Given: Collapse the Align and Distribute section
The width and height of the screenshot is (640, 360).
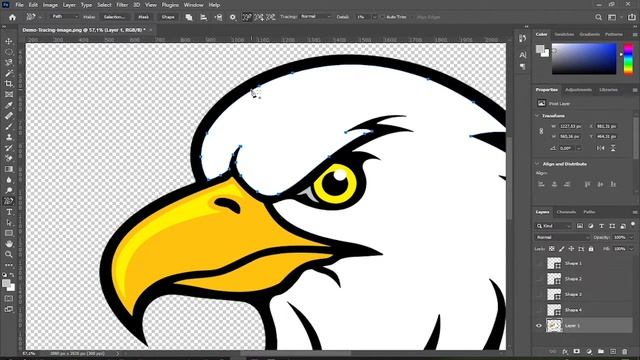Looking at the screenshot, I should 537,164.
